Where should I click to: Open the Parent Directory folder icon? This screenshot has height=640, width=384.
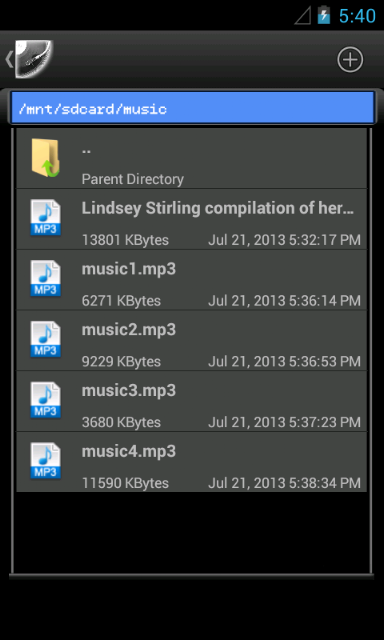pos(45,158)
